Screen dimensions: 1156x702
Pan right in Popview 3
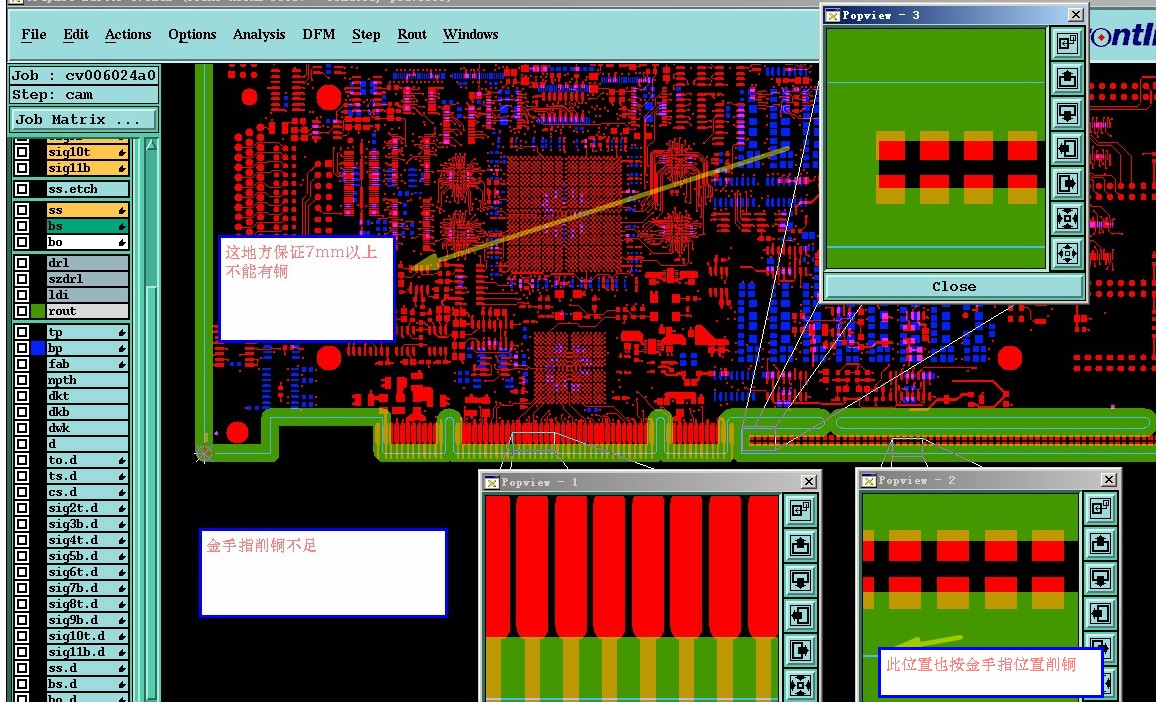1067,183
